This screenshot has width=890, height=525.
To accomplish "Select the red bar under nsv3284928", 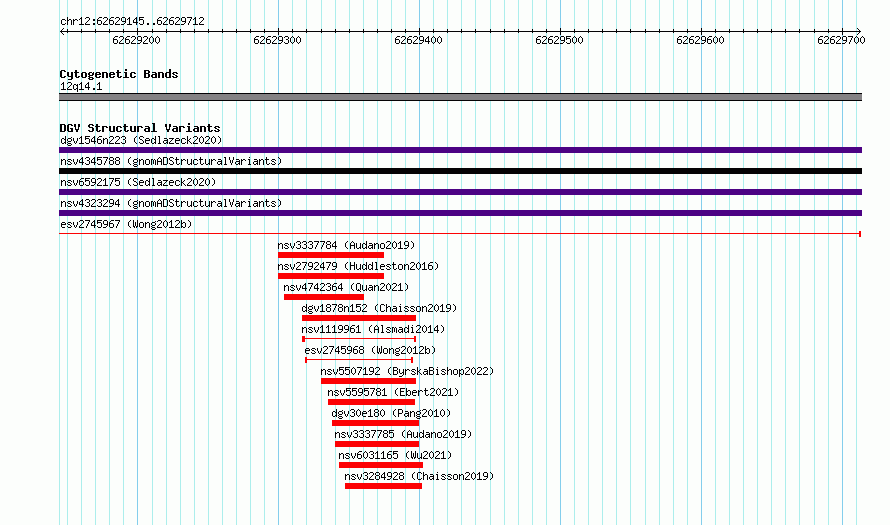I will tap(384, 486).
